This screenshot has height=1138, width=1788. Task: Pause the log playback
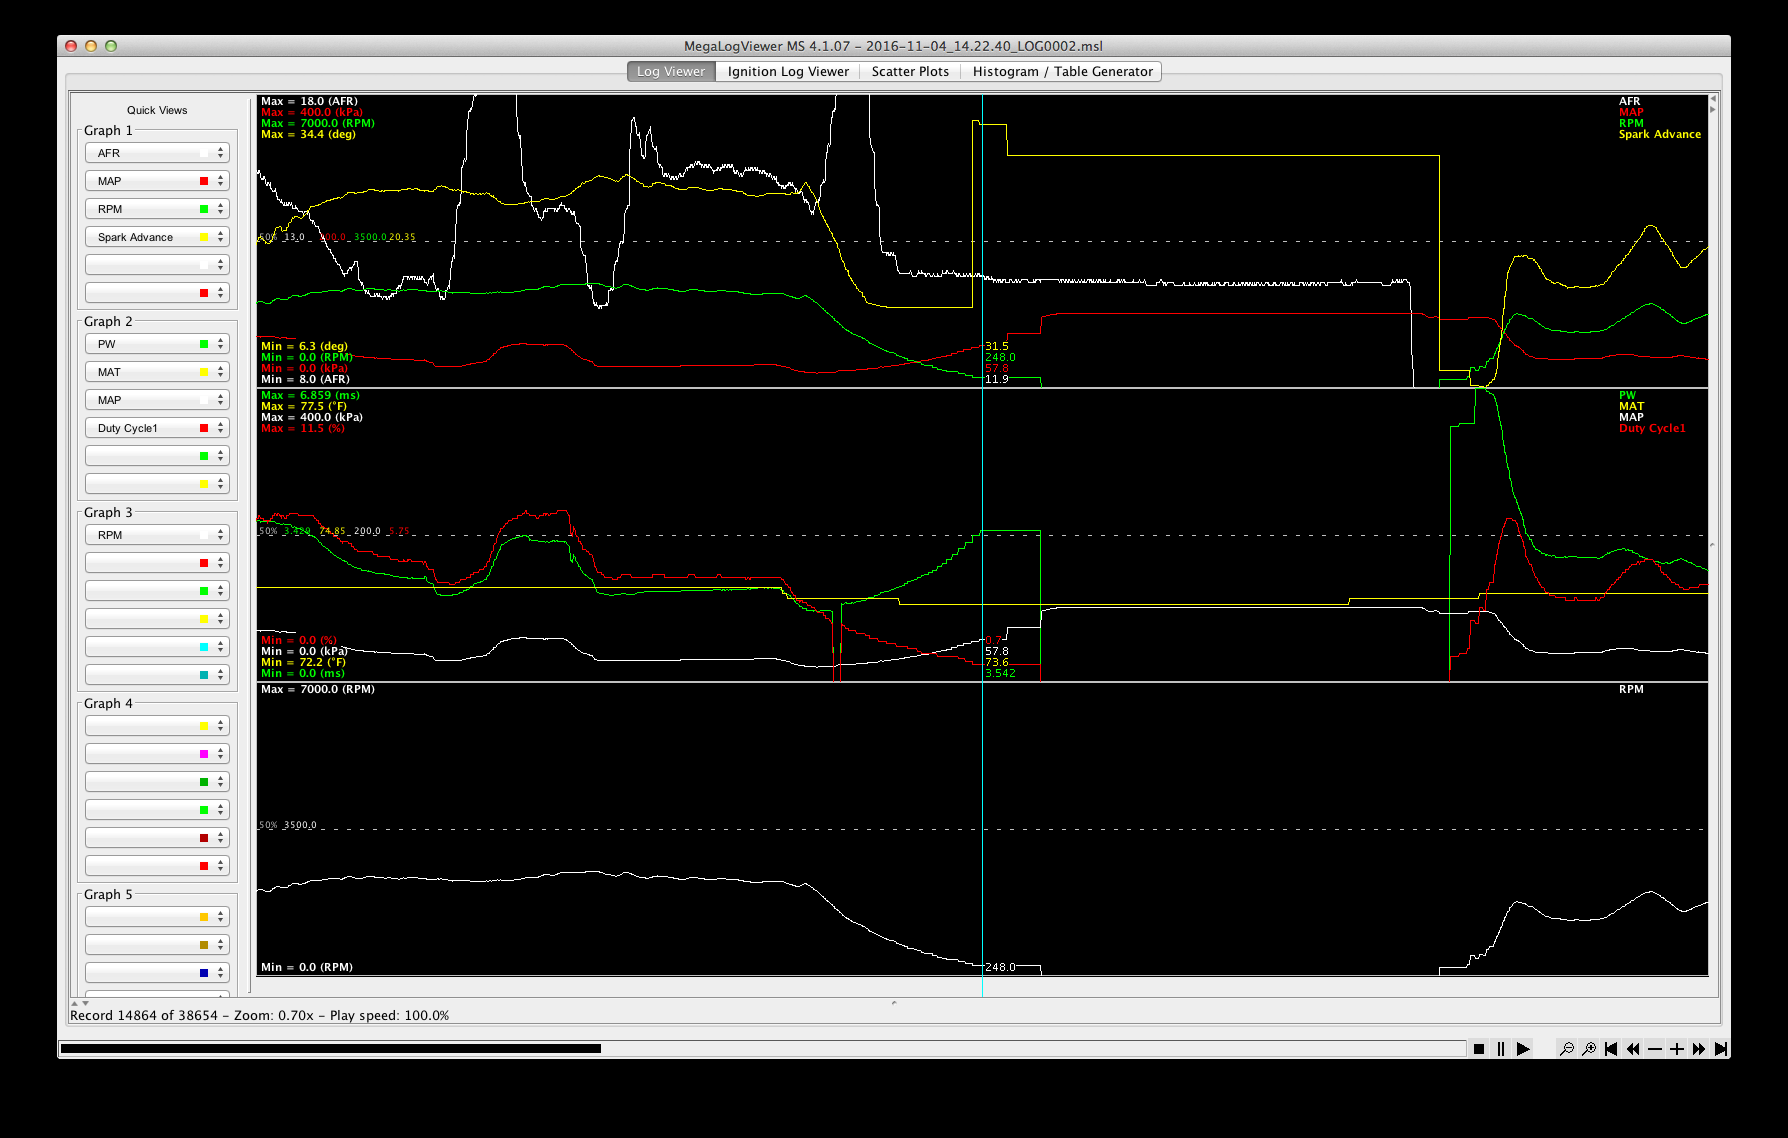point(1501,1049)
